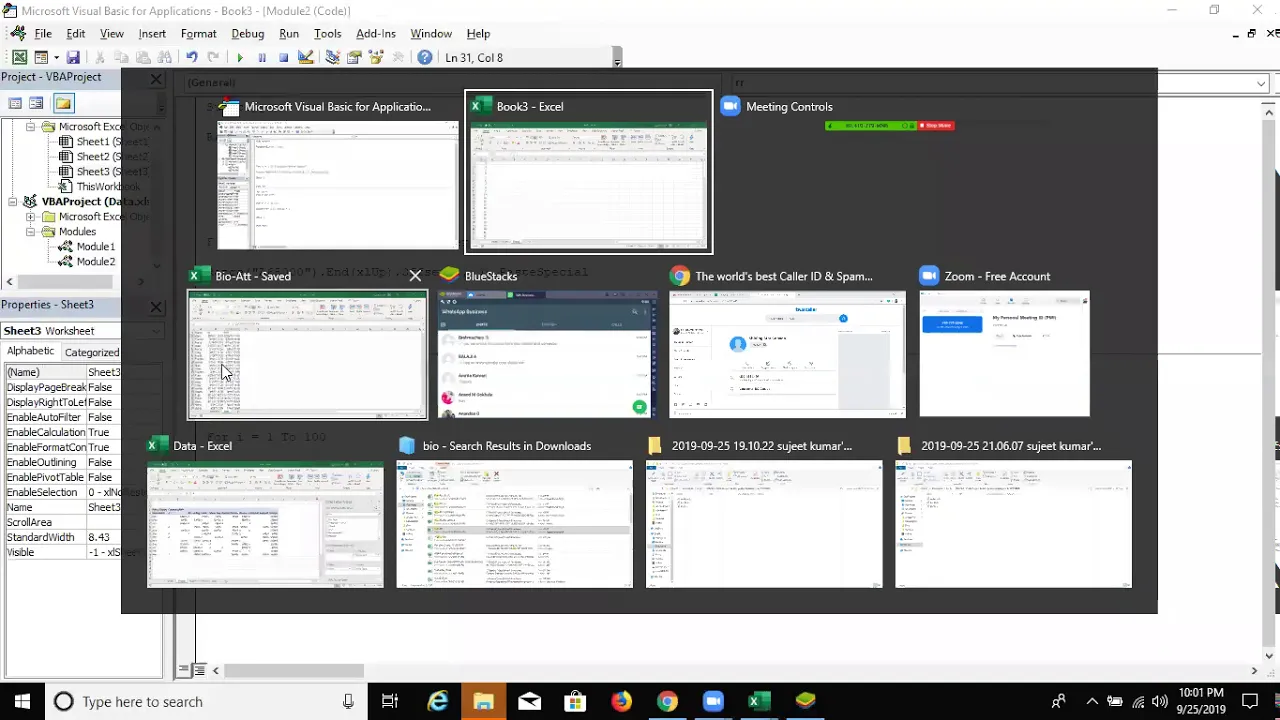The image size is (1280, 720).
Task: Open the Debug menu
Action: point(247,34)
